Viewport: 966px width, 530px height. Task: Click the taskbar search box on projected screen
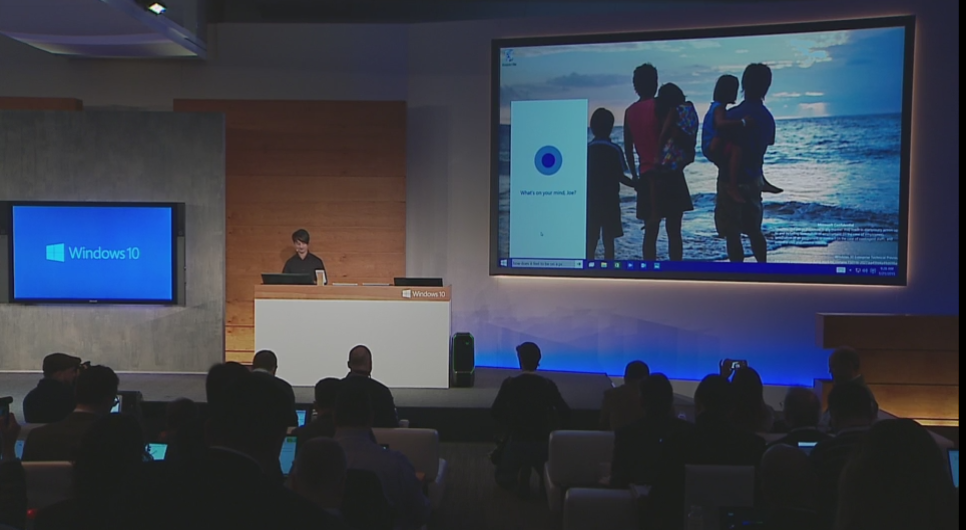click(547, 264)
